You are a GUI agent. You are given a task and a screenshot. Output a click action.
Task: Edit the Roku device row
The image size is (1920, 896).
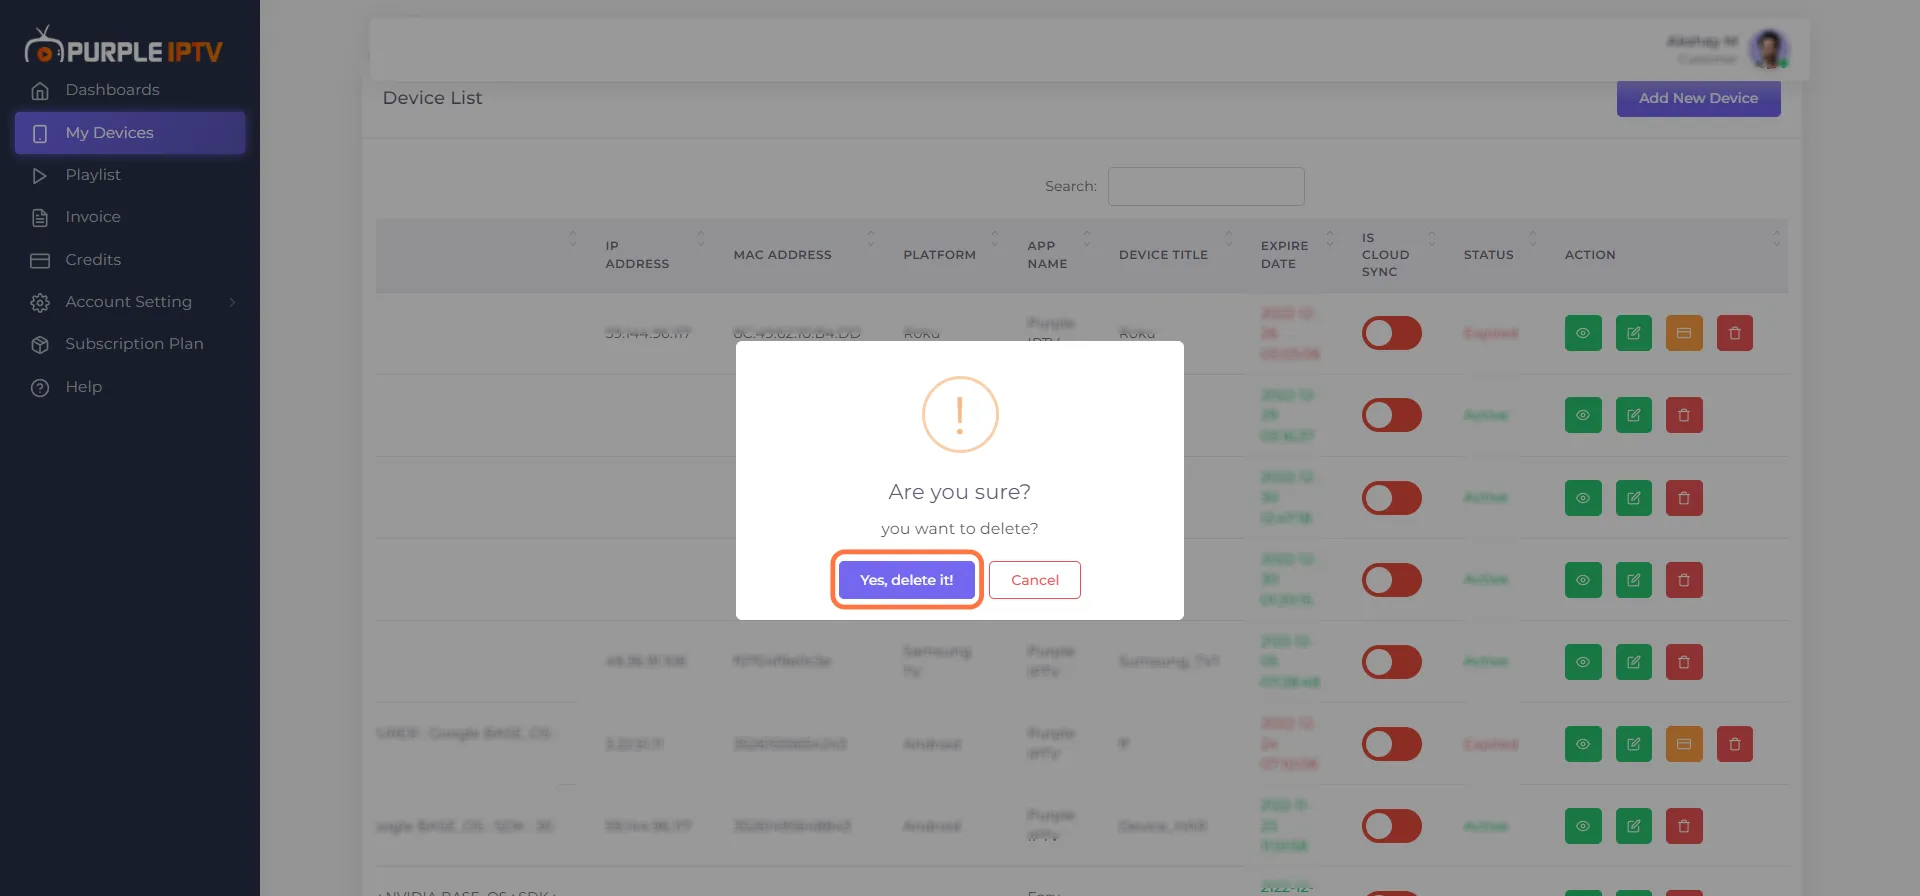tap(1634, 333)
